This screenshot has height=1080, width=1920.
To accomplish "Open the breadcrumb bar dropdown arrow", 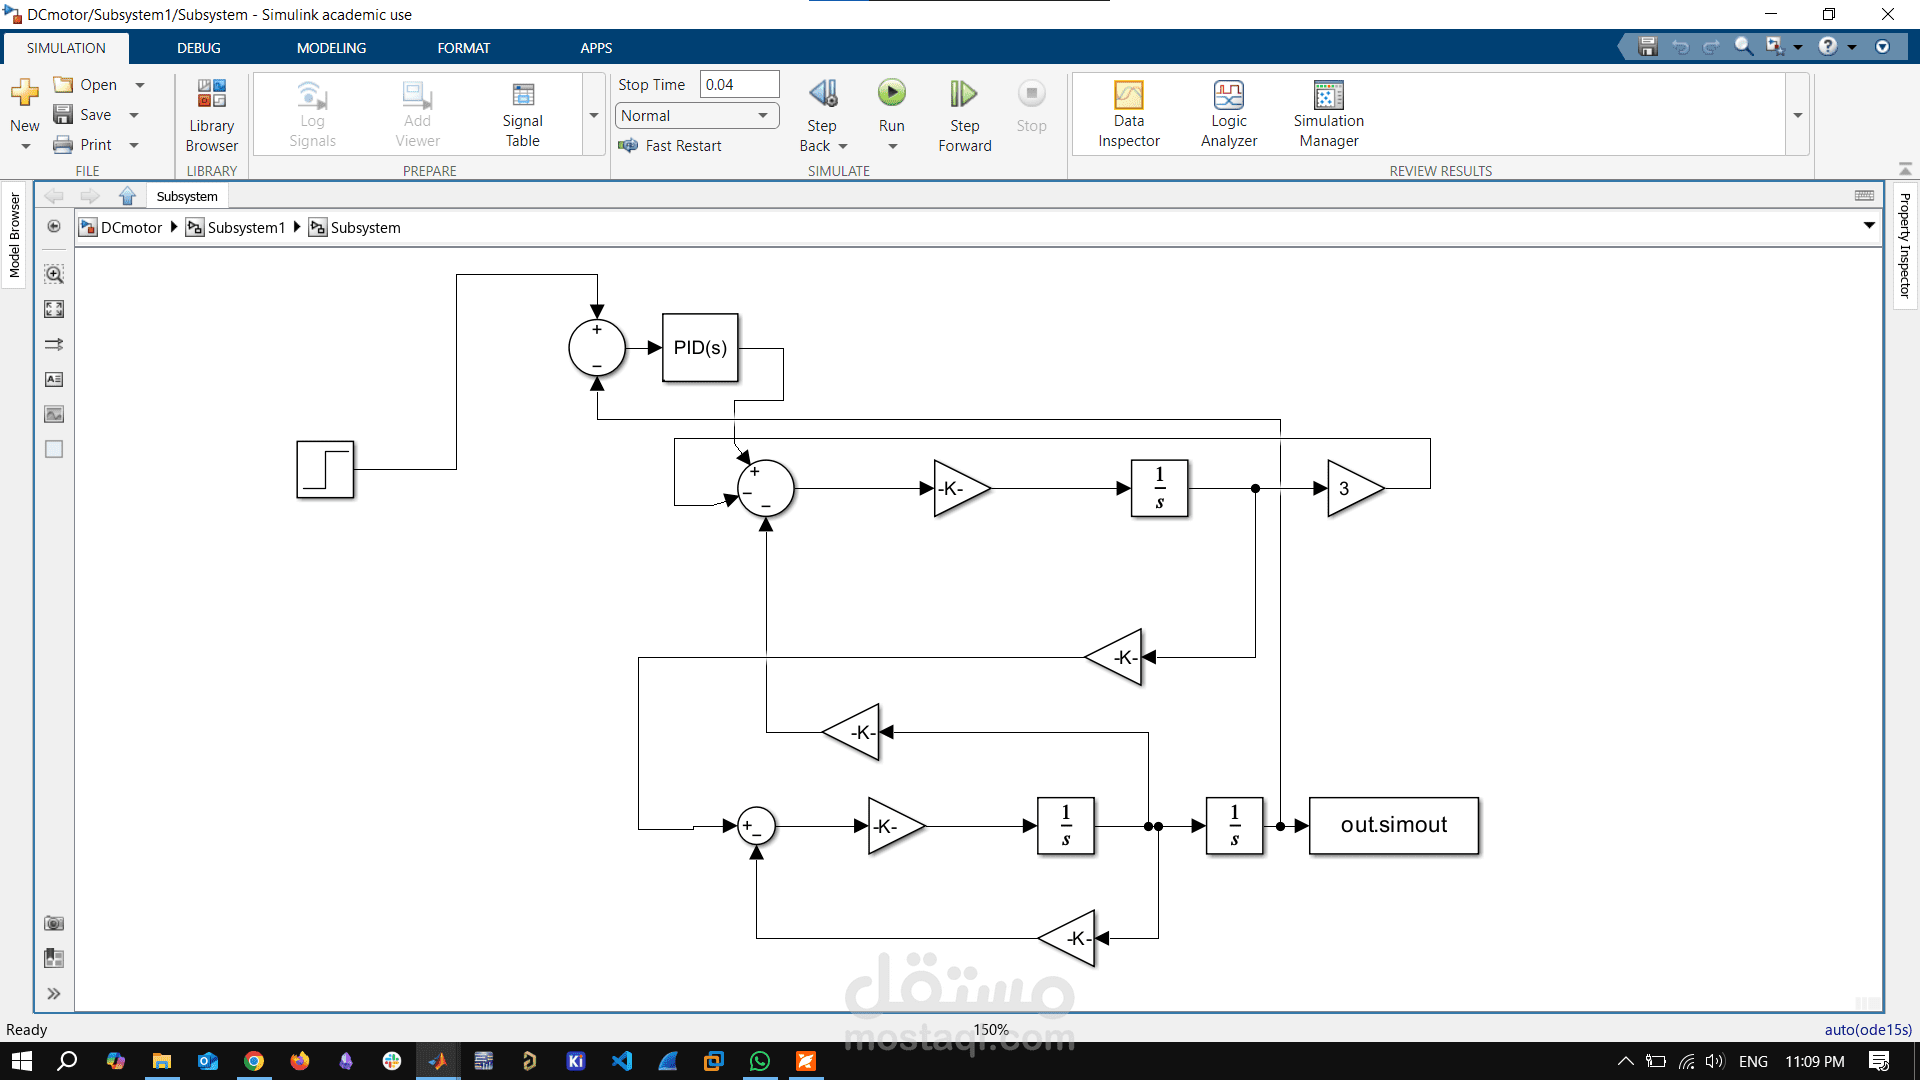I will 1869,226.
